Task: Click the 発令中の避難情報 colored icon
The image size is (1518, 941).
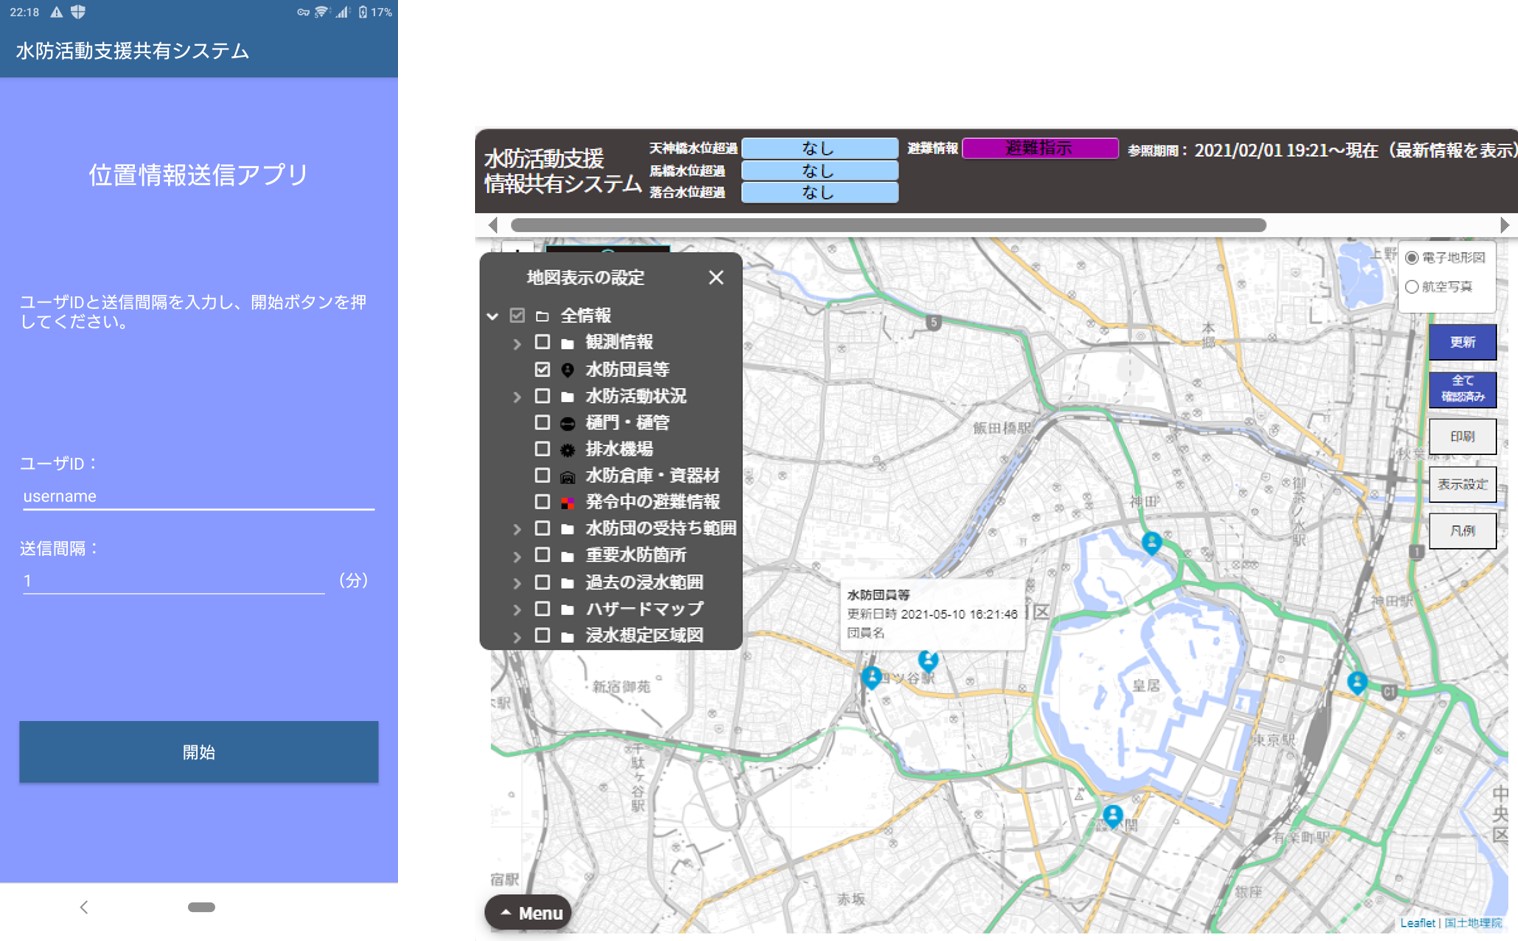Action: coord(567,503)
